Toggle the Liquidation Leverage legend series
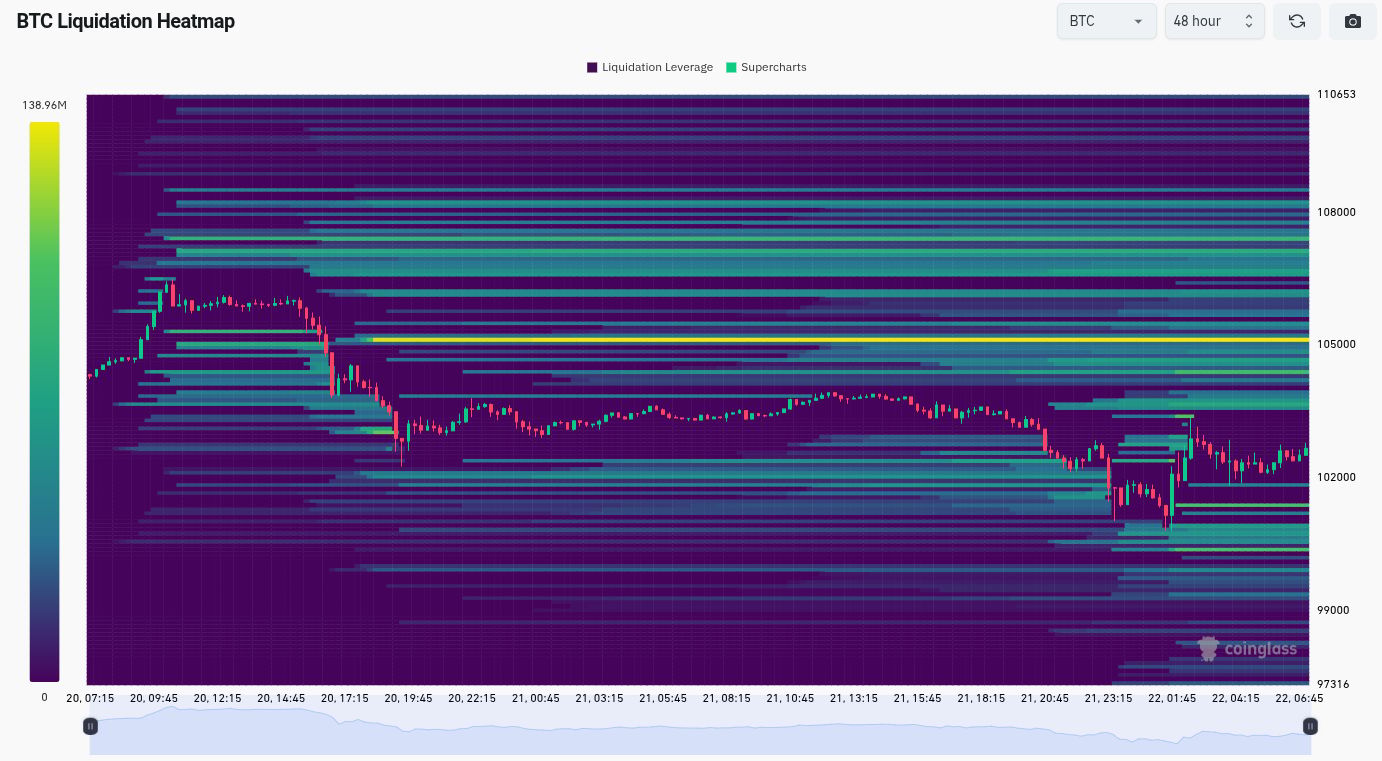Viewport: 1382px width, 761px height. pos(650,67)
